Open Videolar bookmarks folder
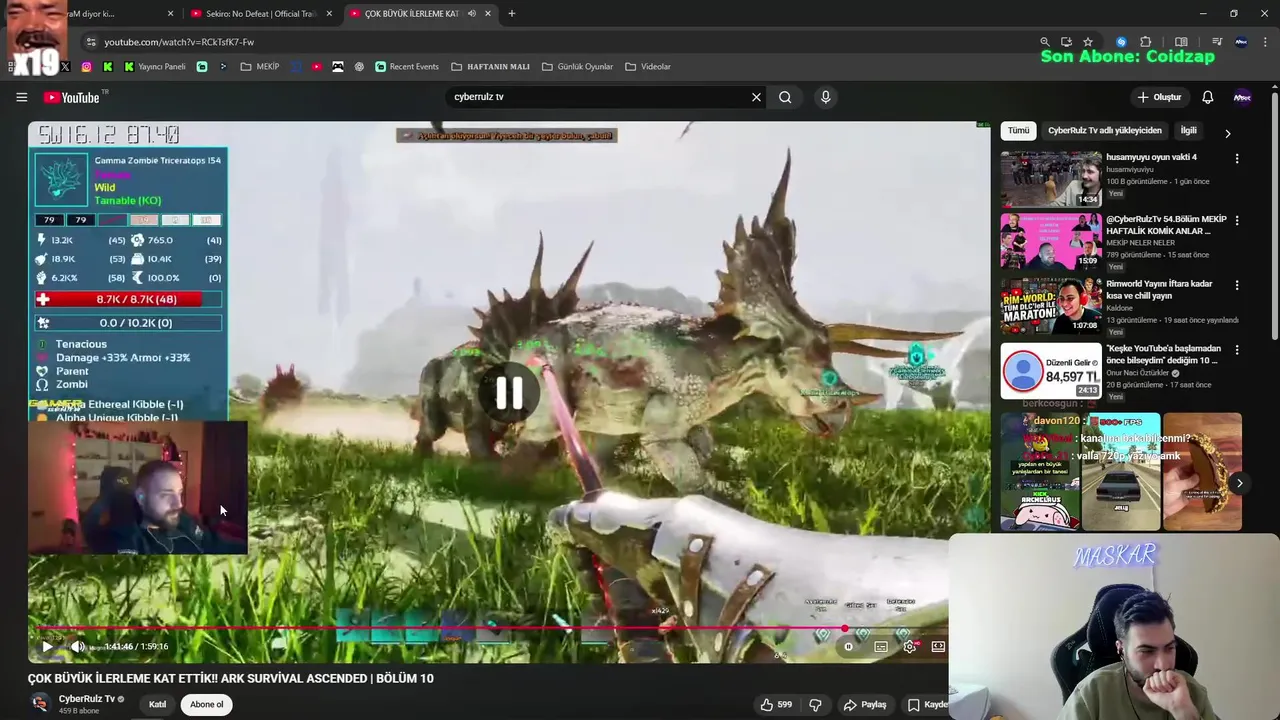The width and height of the screenshot is (1280, 720). [x=648, y=67]
